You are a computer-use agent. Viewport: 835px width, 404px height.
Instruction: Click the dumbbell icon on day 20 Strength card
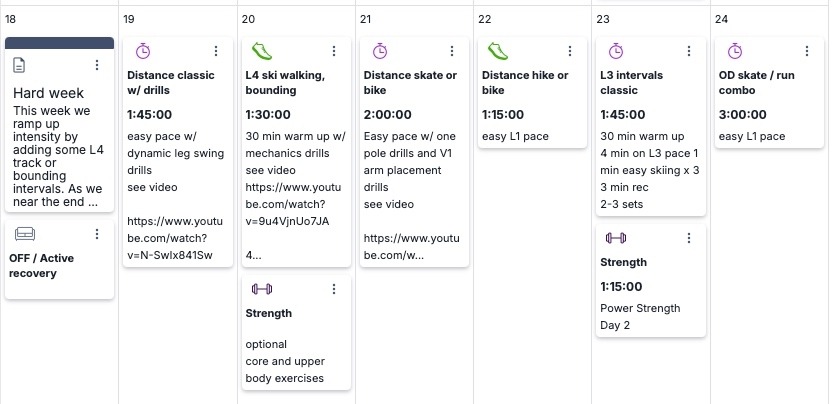point(261,289)
